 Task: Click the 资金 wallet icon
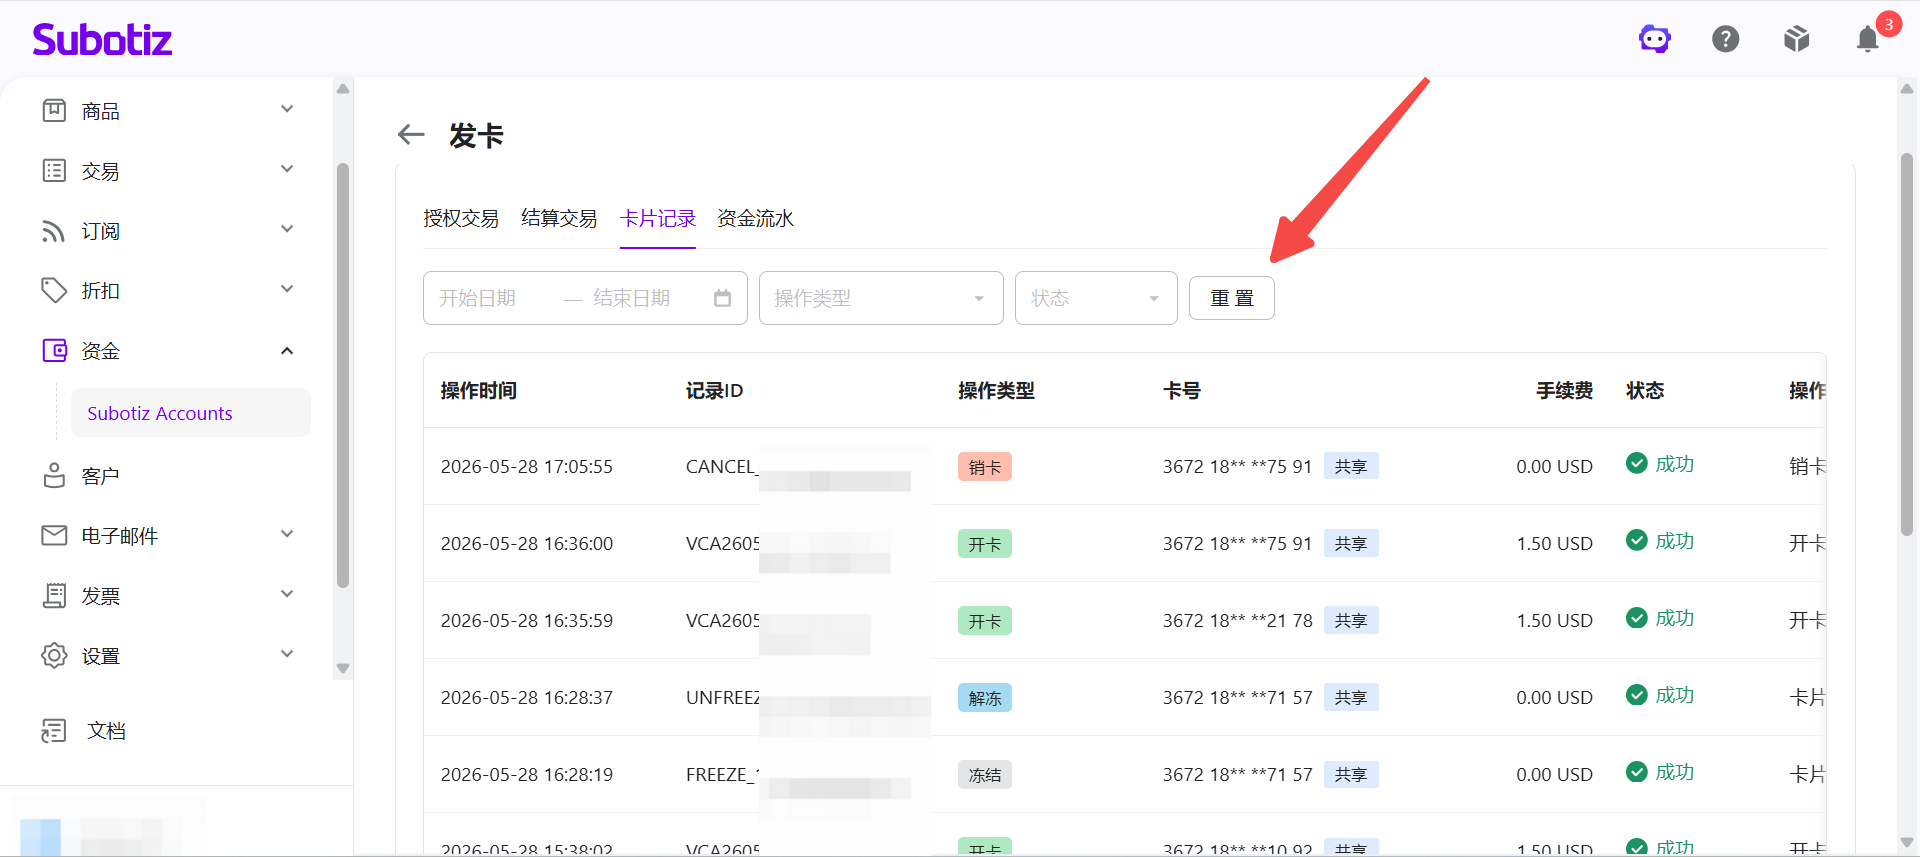pyautogui.click(x=54, y=350)
